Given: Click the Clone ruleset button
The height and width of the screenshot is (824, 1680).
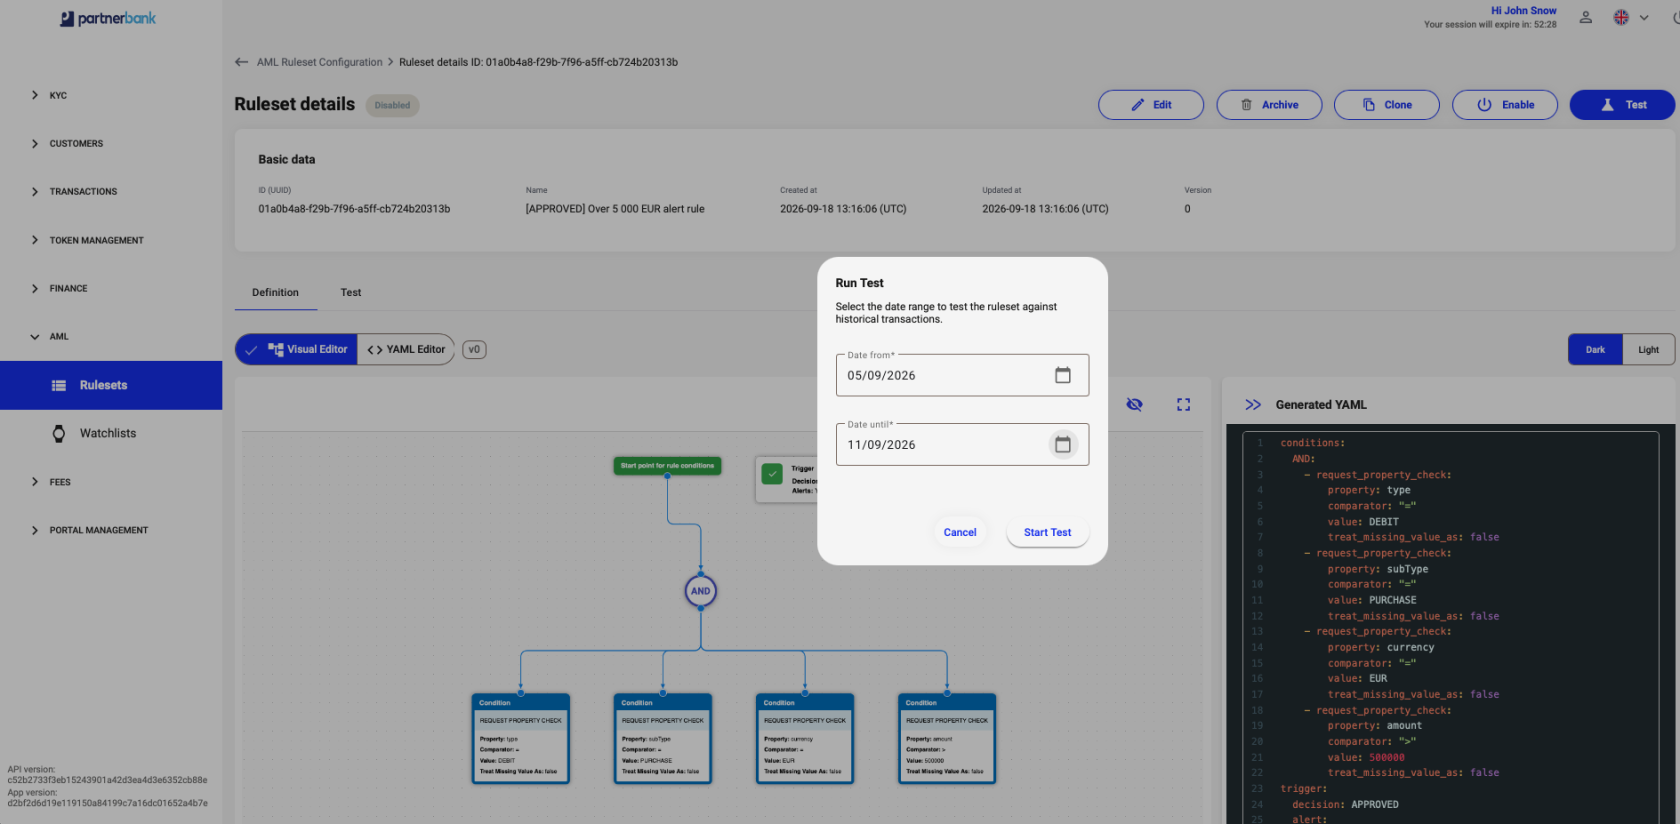Looking at the screenshot, I should (1387, 105).
